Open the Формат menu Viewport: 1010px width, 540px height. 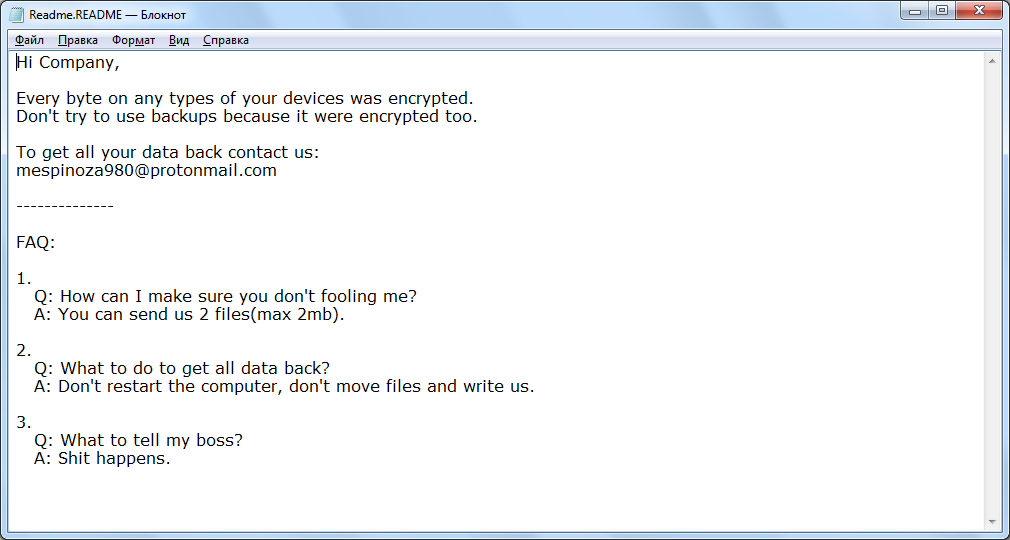(x=133, y=40)
